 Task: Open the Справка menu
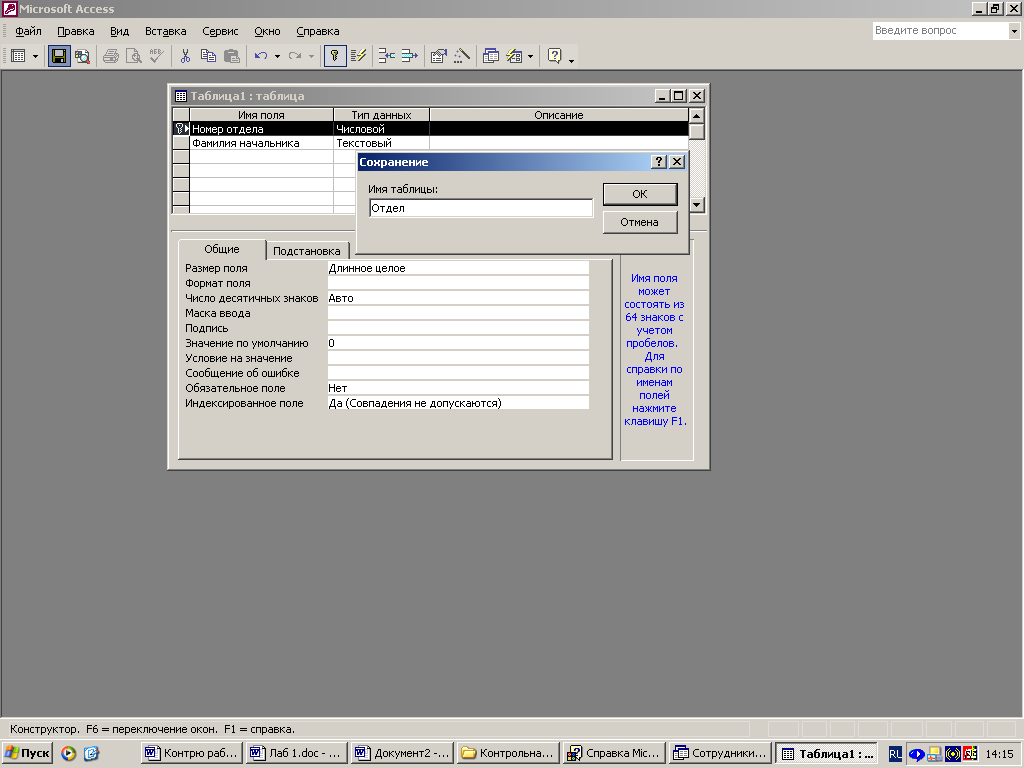[x=317, y=31]
